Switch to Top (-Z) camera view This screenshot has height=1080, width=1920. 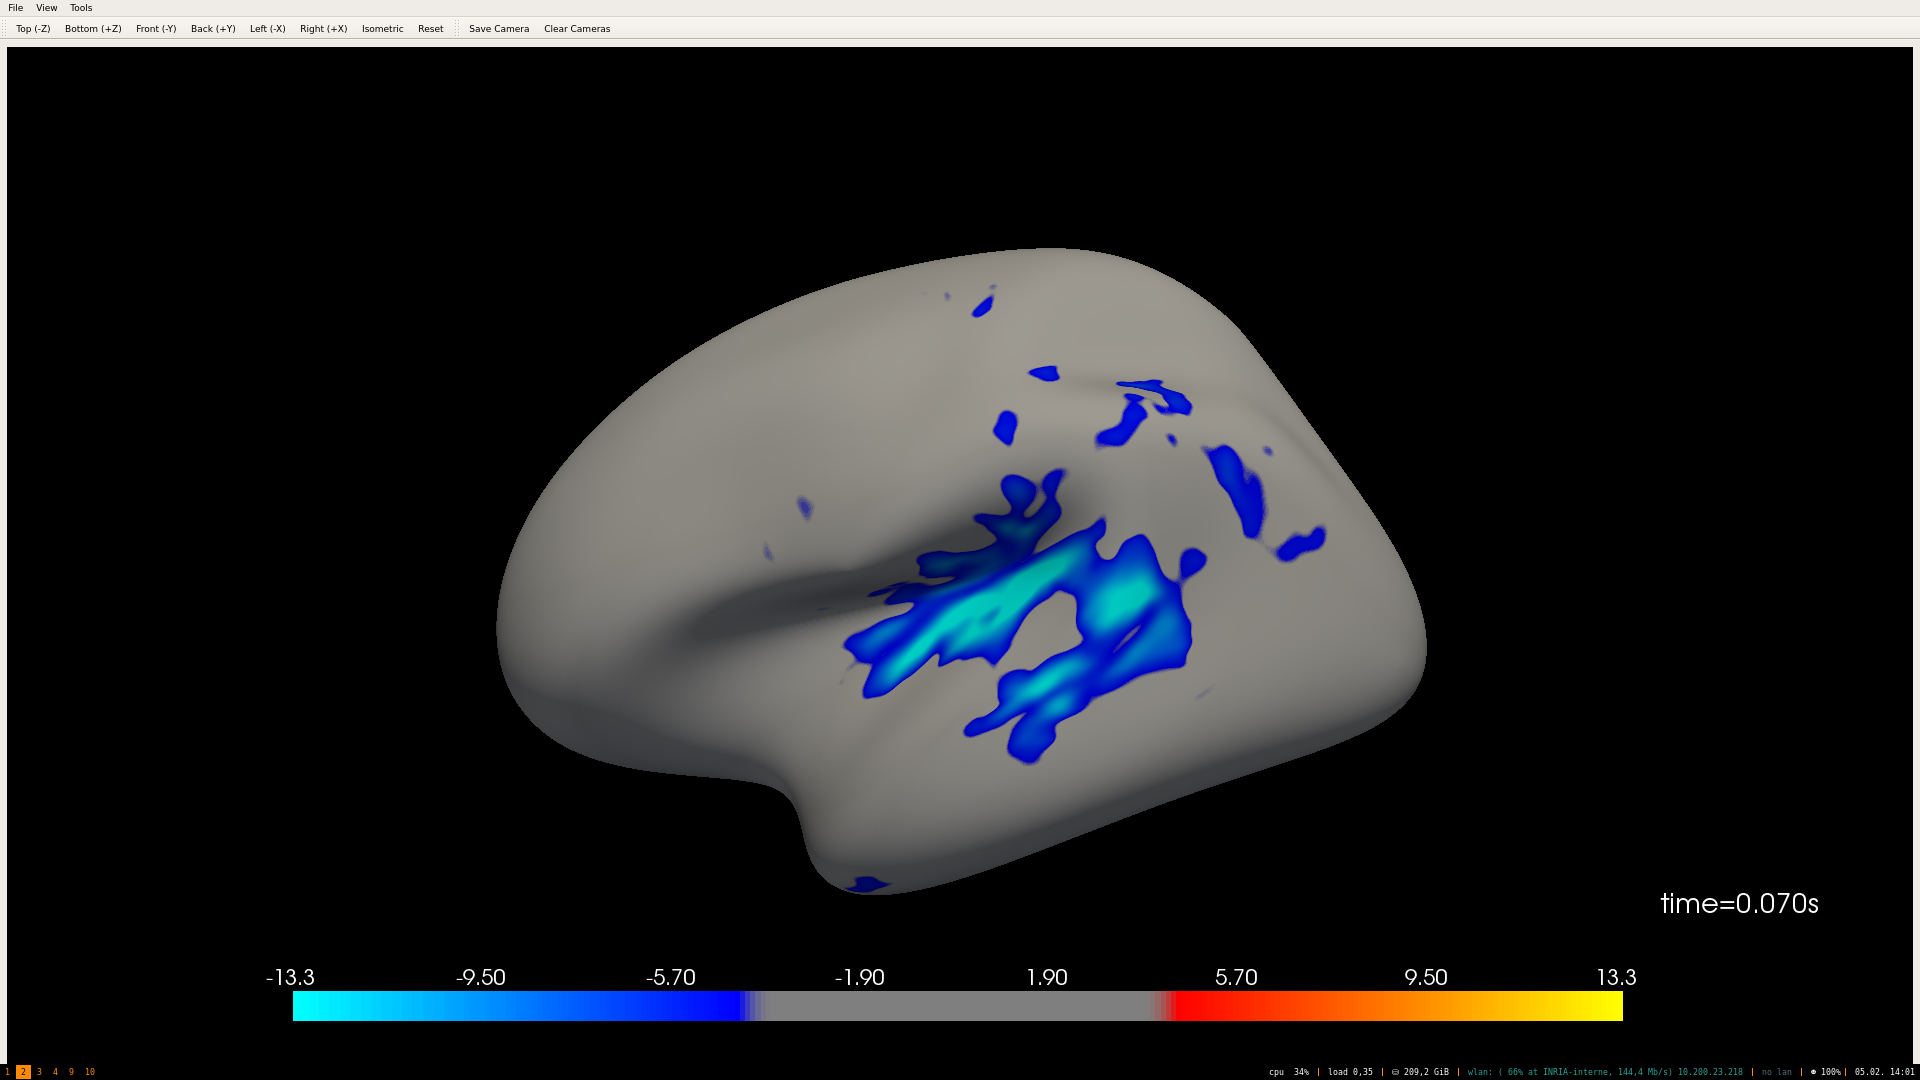pos(33,29)
